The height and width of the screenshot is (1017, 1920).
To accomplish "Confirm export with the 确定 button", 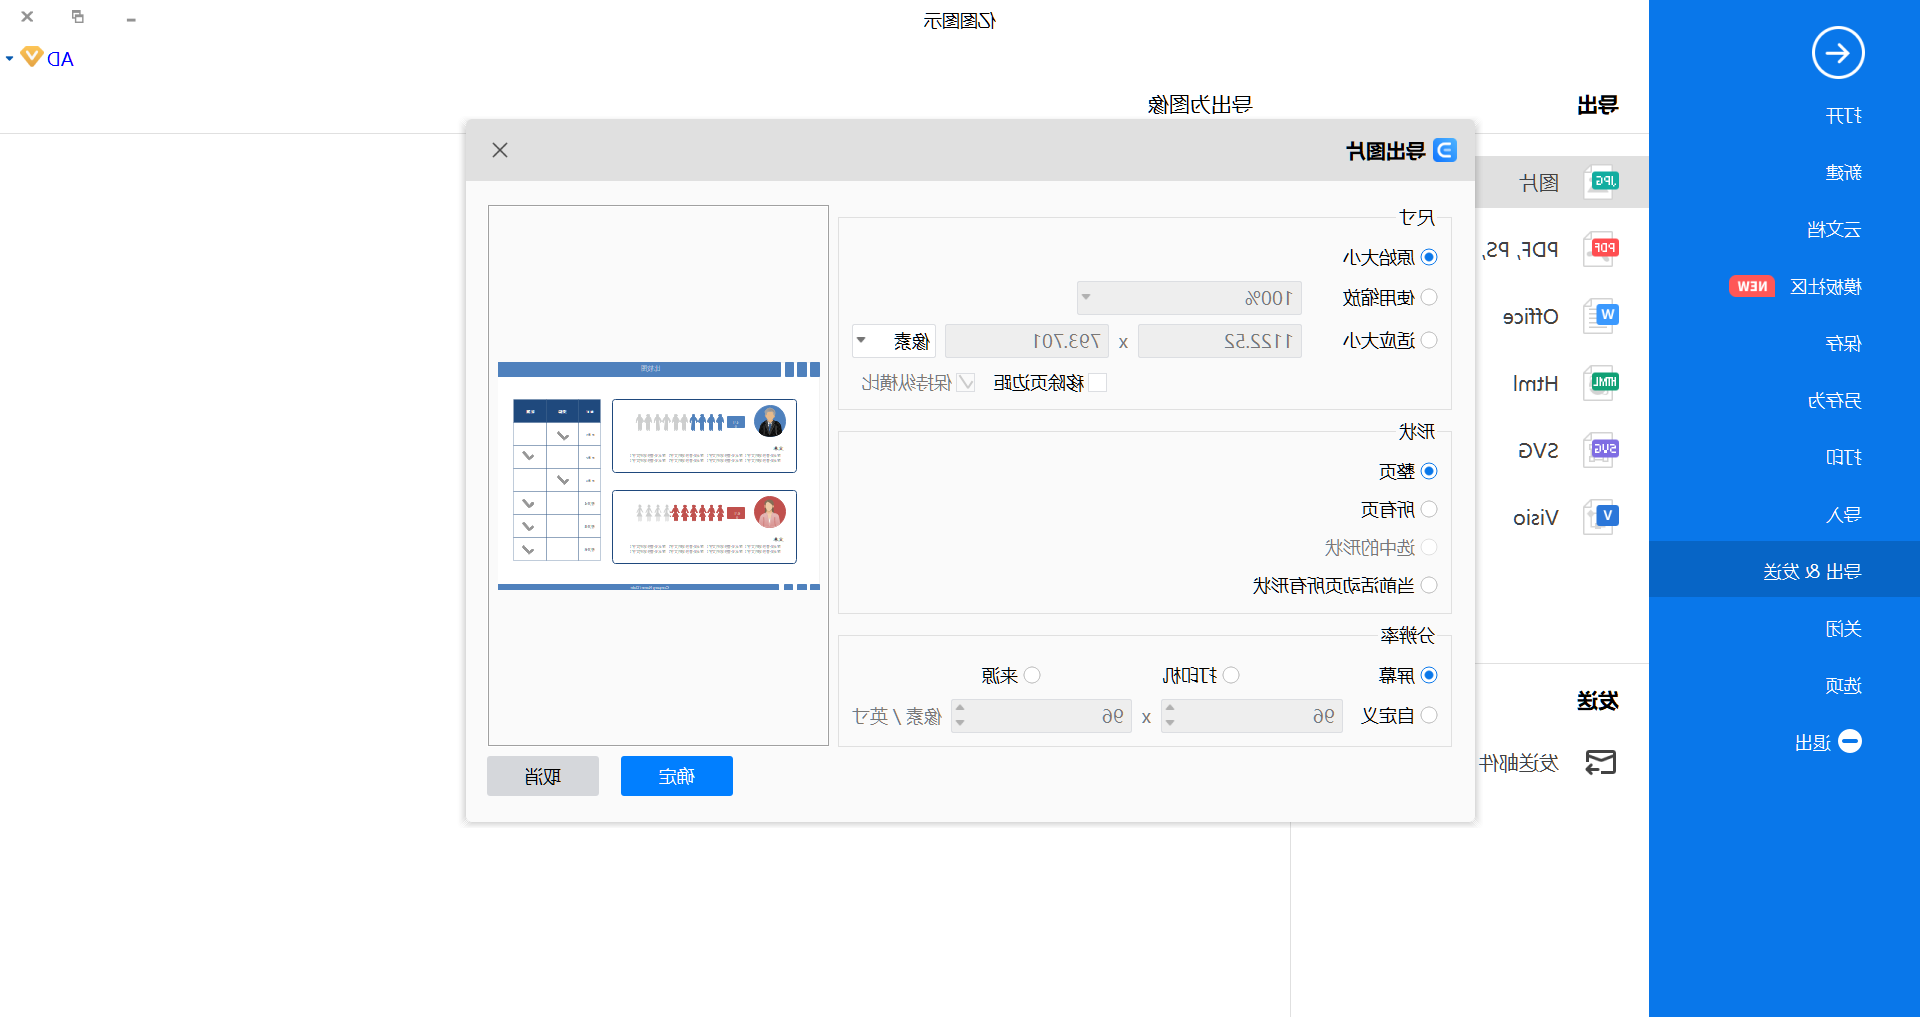I will coord(677,776).
